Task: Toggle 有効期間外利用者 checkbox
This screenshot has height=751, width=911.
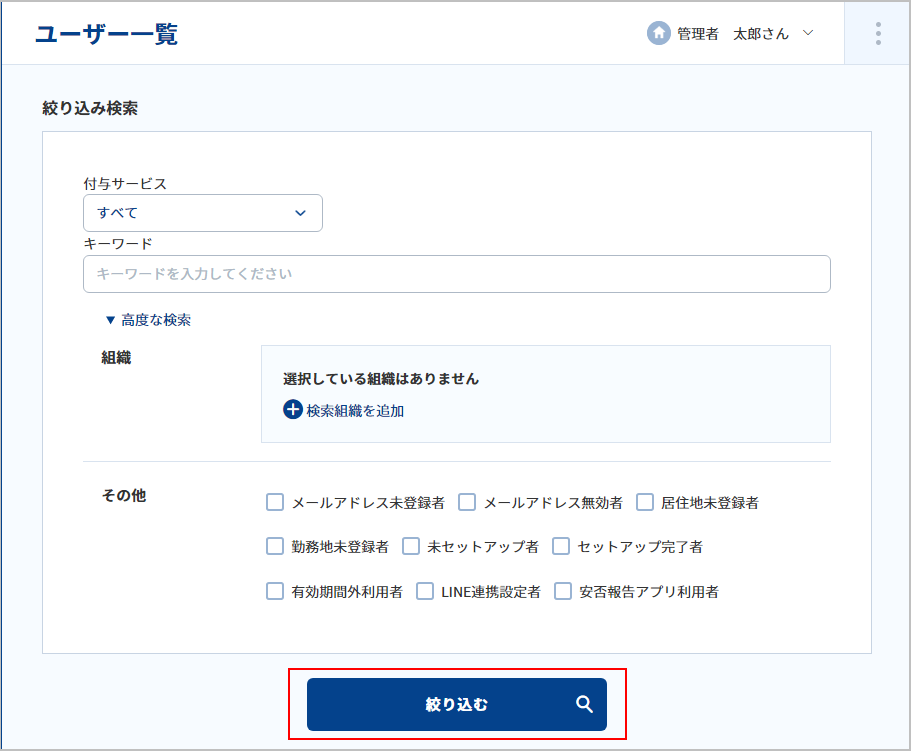Action: (x=275, y=591)
